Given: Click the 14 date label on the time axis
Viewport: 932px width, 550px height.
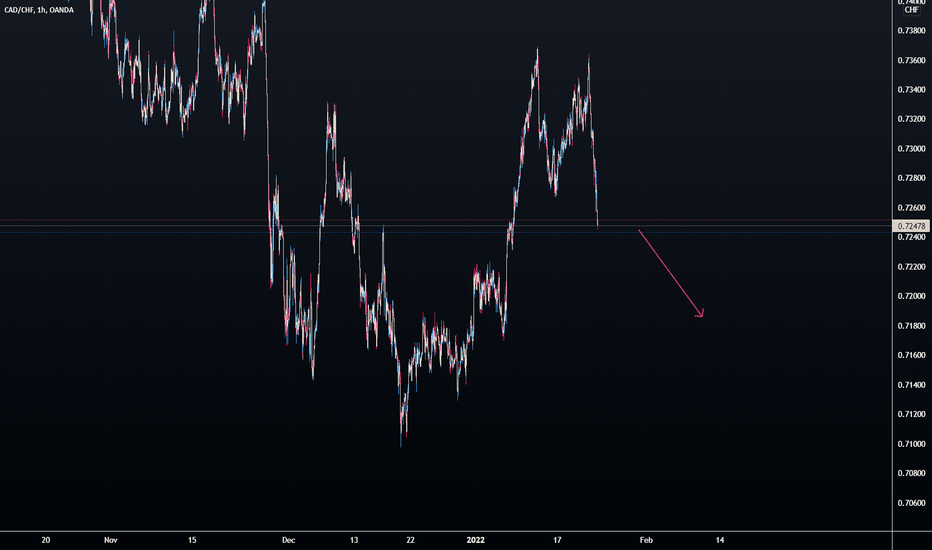Looking at the screenshot, I should (720, 540).
